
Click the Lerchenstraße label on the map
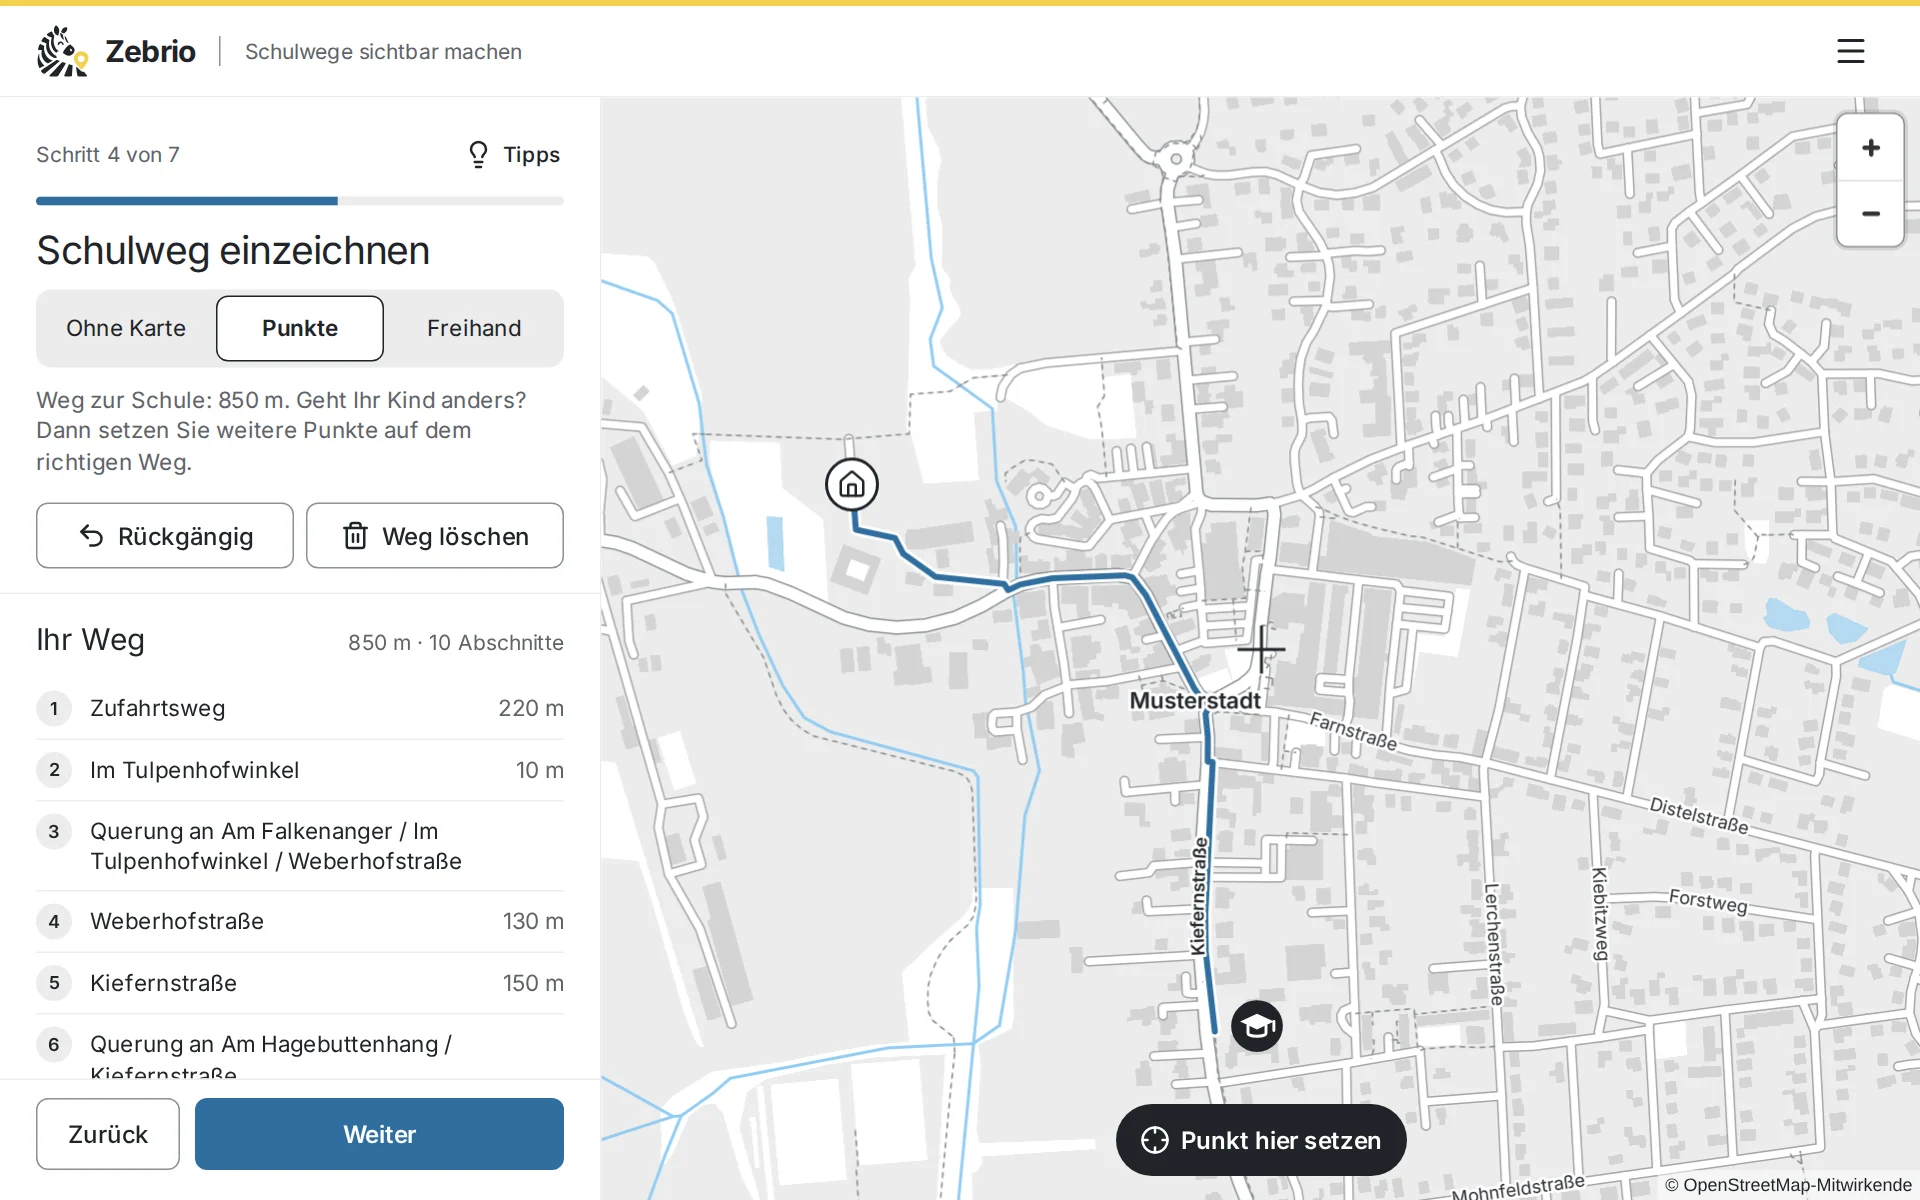[1494, 944]
